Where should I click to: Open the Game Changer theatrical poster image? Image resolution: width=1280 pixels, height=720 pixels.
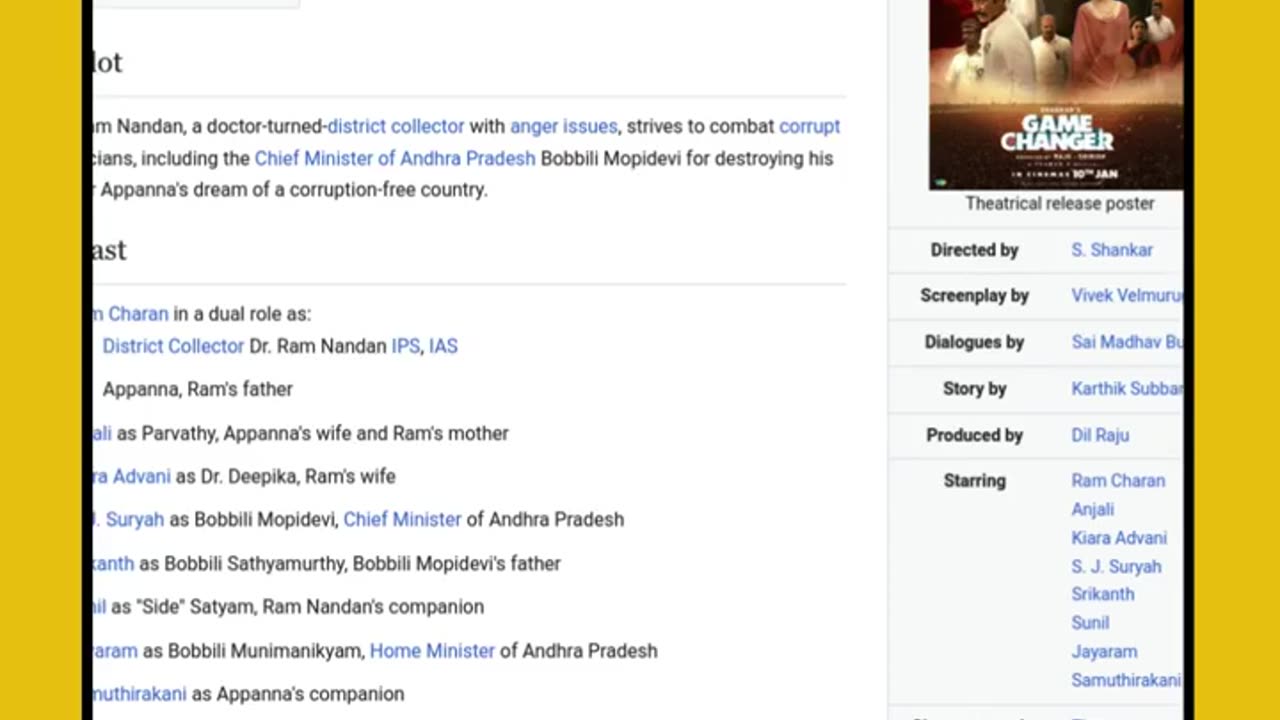tap(1055, 94)
